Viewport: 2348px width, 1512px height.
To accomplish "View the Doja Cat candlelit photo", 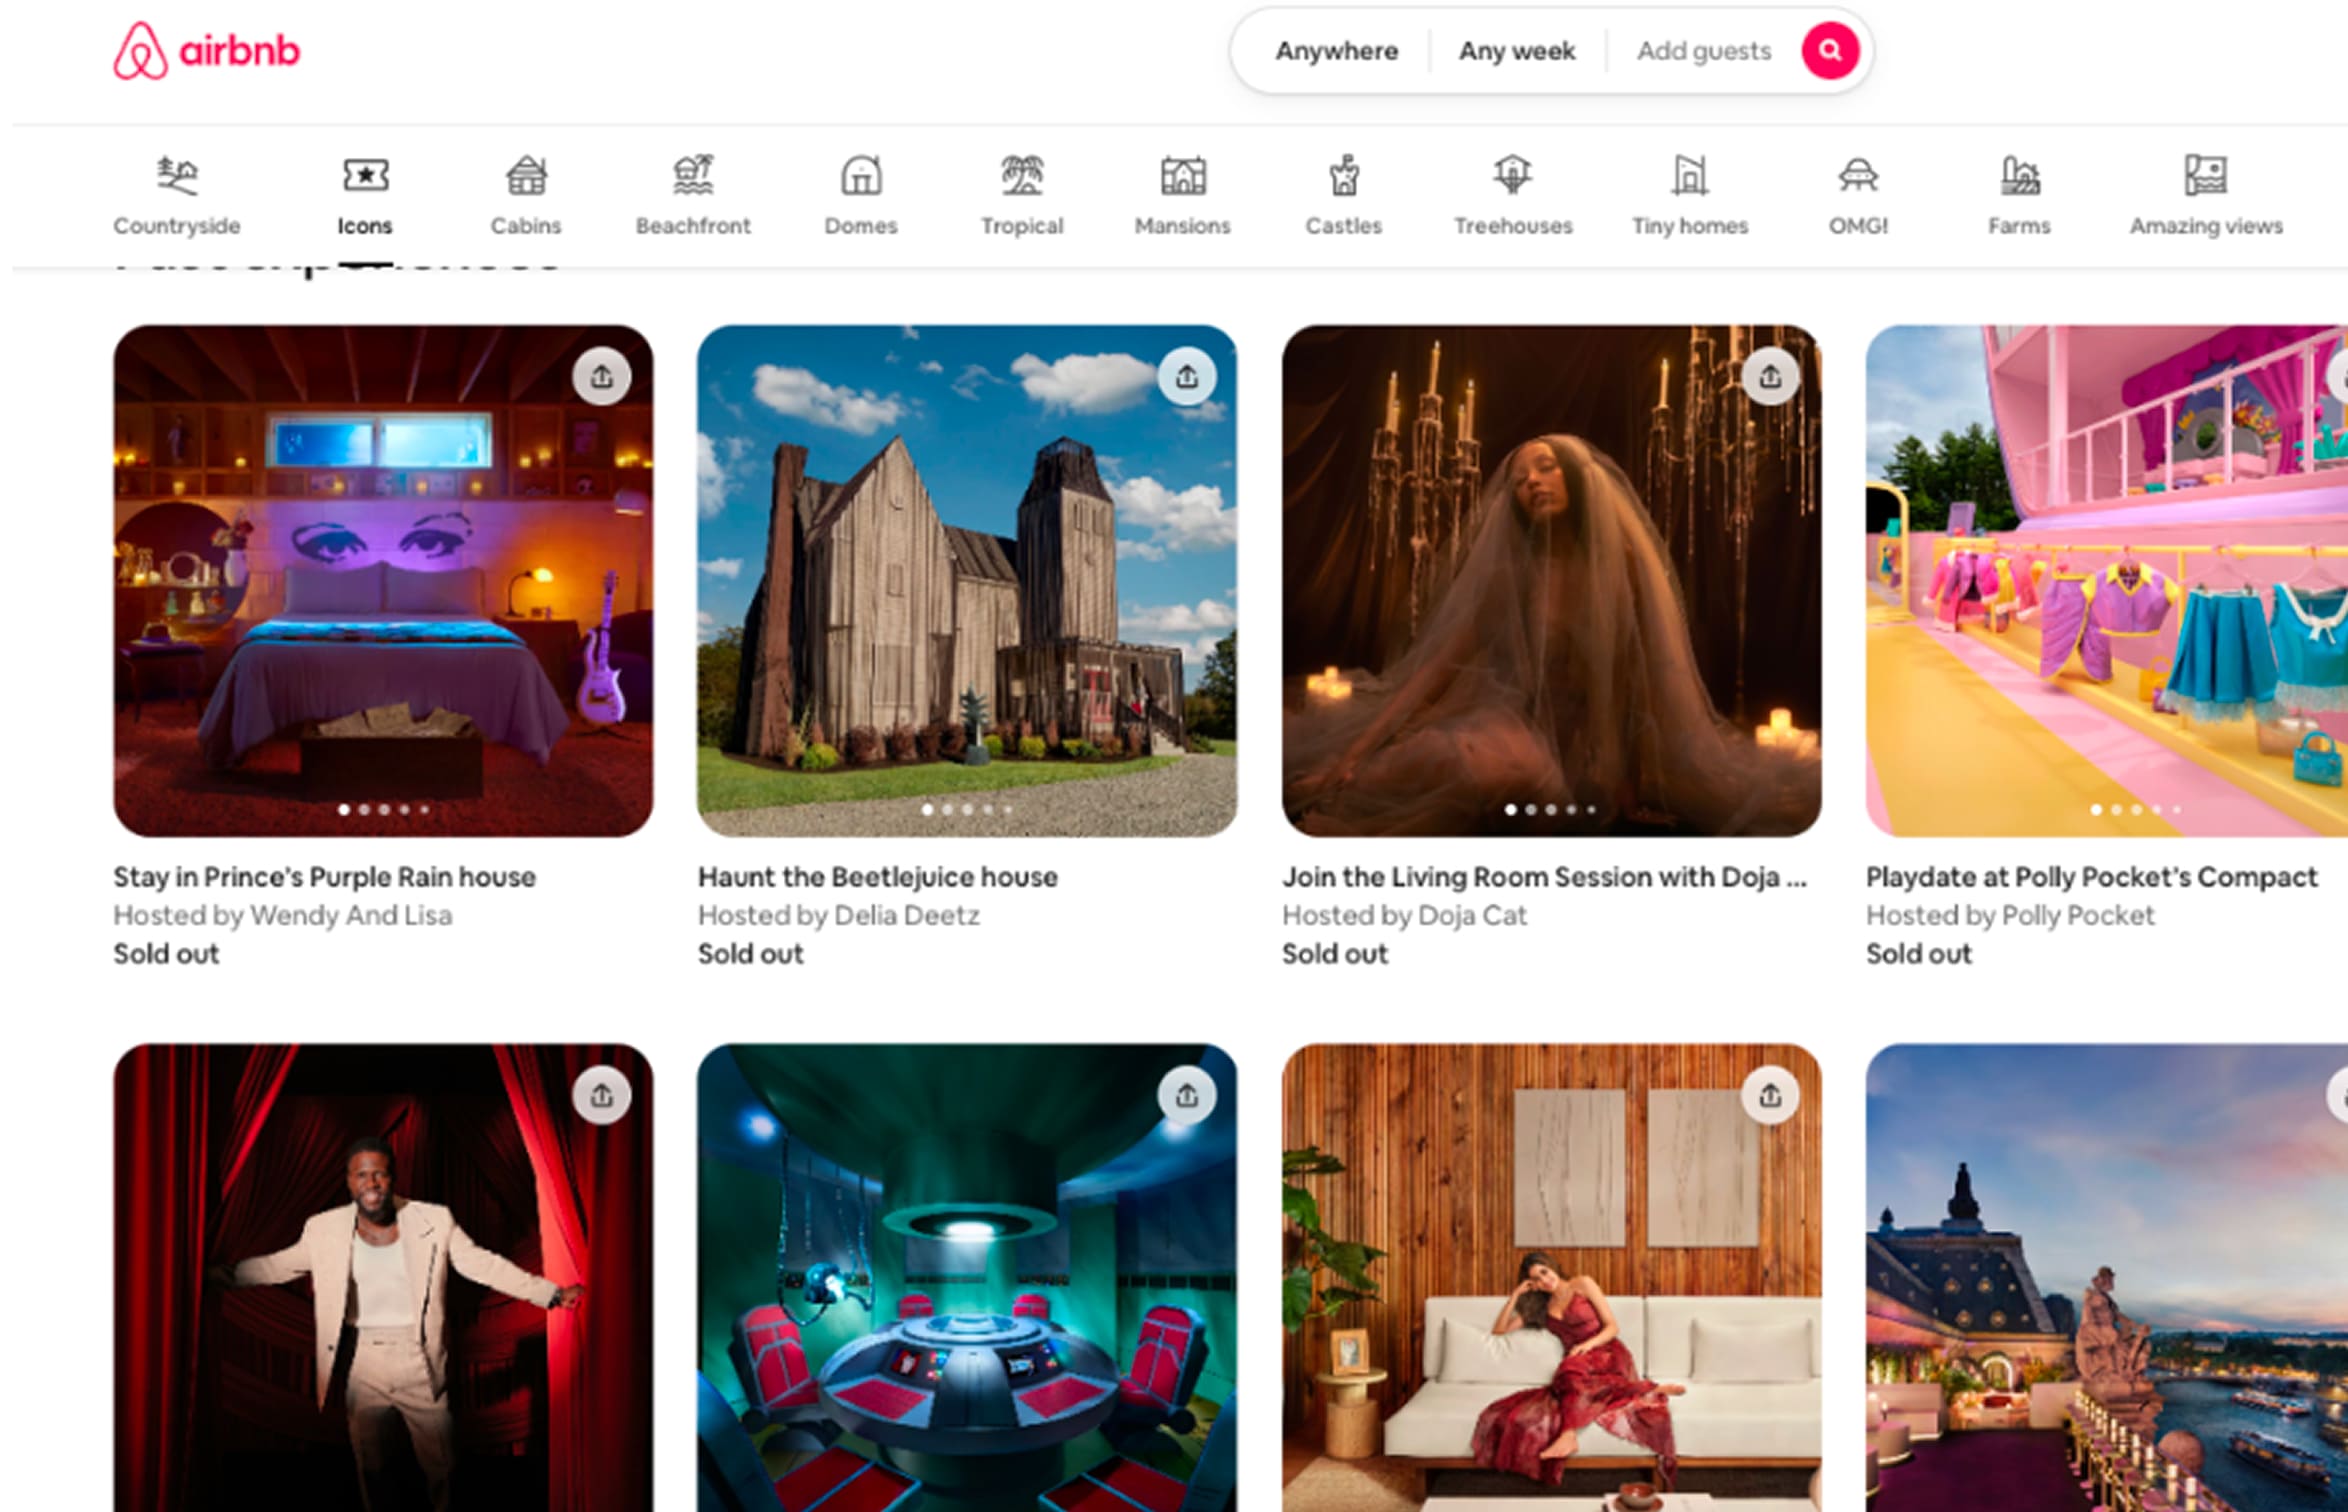I will pyautogui.click(x=1552, y=581).
